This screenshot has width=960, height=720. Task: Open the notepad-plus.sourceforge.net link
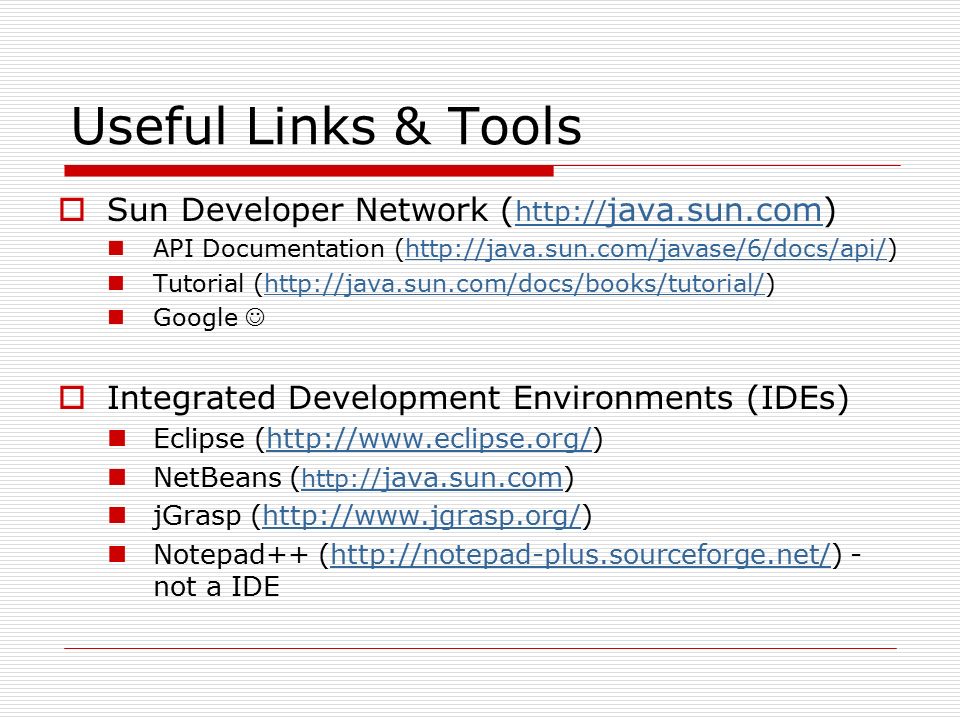coord(580,555)
